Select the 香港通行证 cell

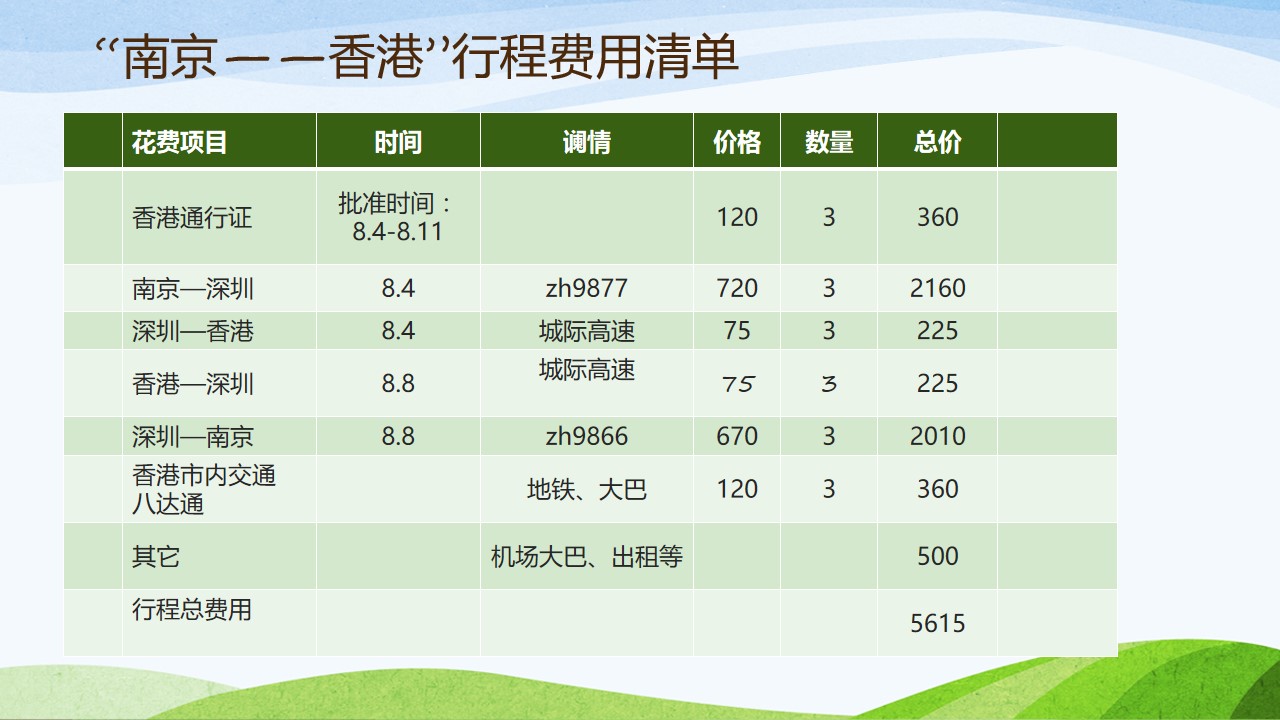pyautogui.click(x=219, y=217)
